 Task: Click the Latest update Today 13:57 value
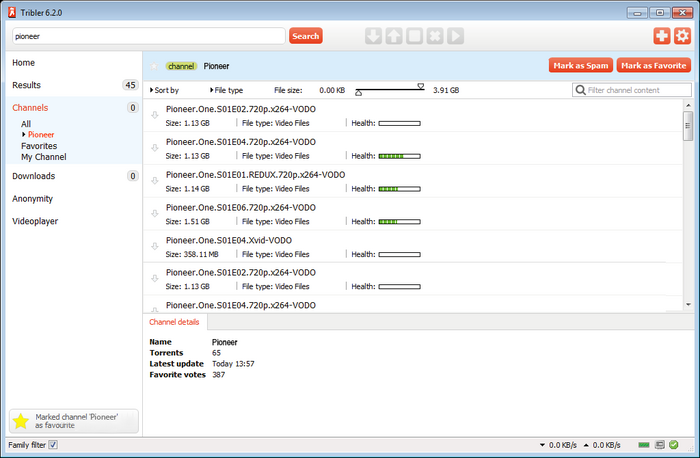click(233, 364)
